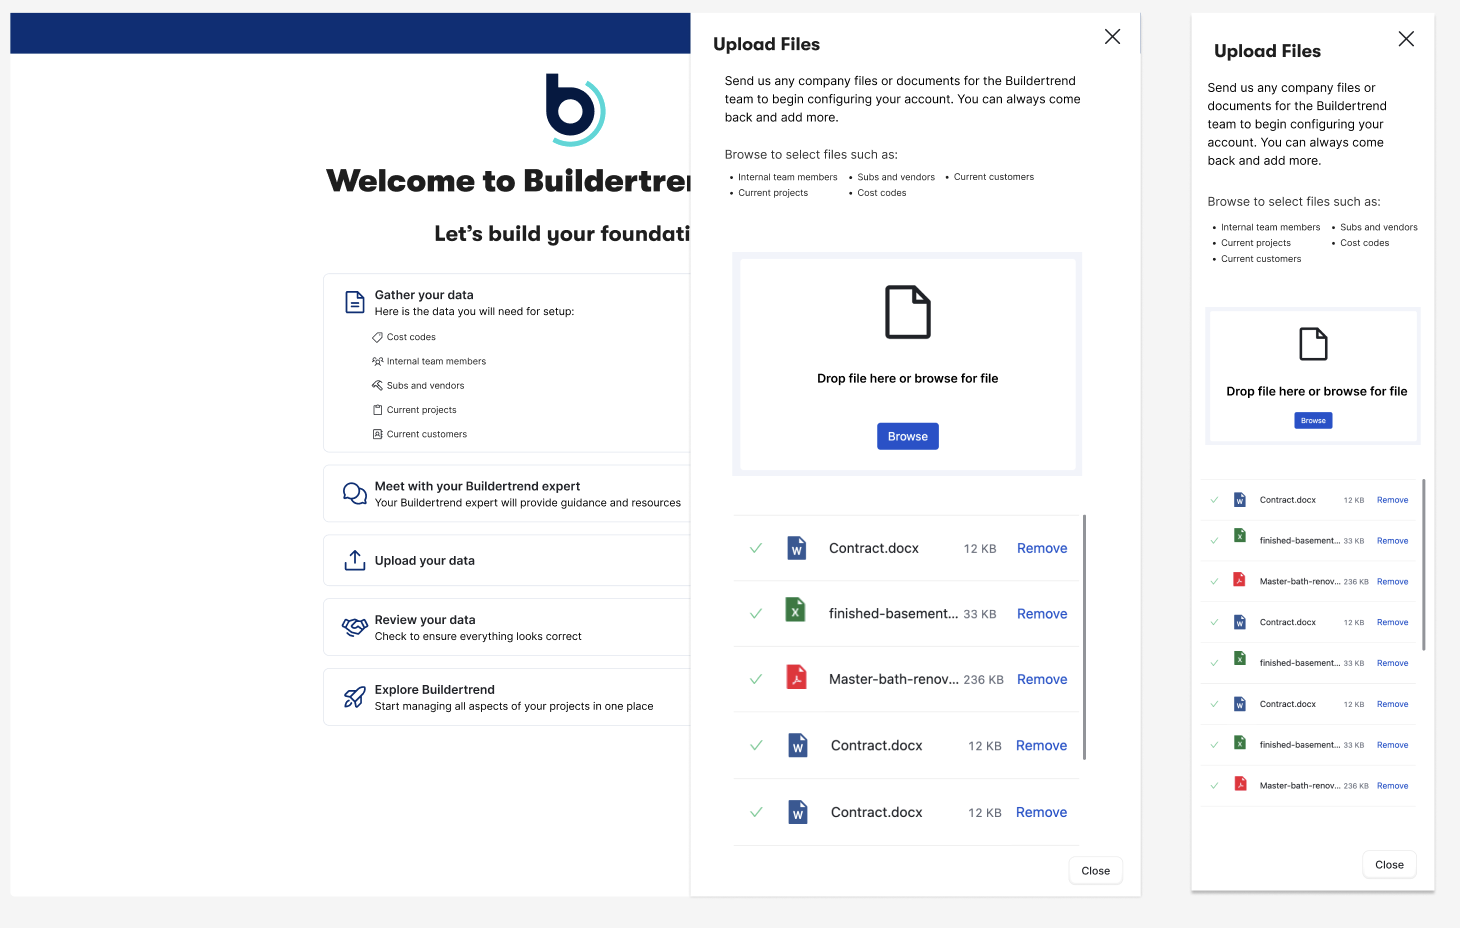Click Subs and vendors bullet in wide panel

[895, 177]
